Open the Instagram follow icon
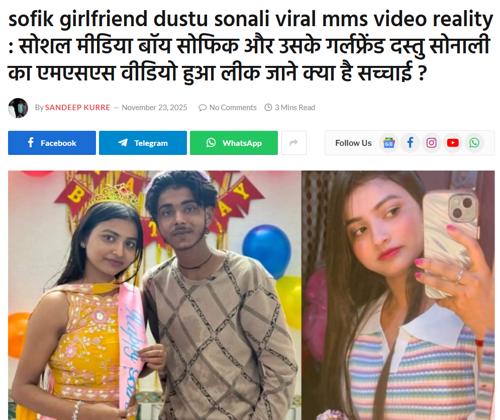Image resolution: width=500 pixels, height=420 pixels. 431,143
